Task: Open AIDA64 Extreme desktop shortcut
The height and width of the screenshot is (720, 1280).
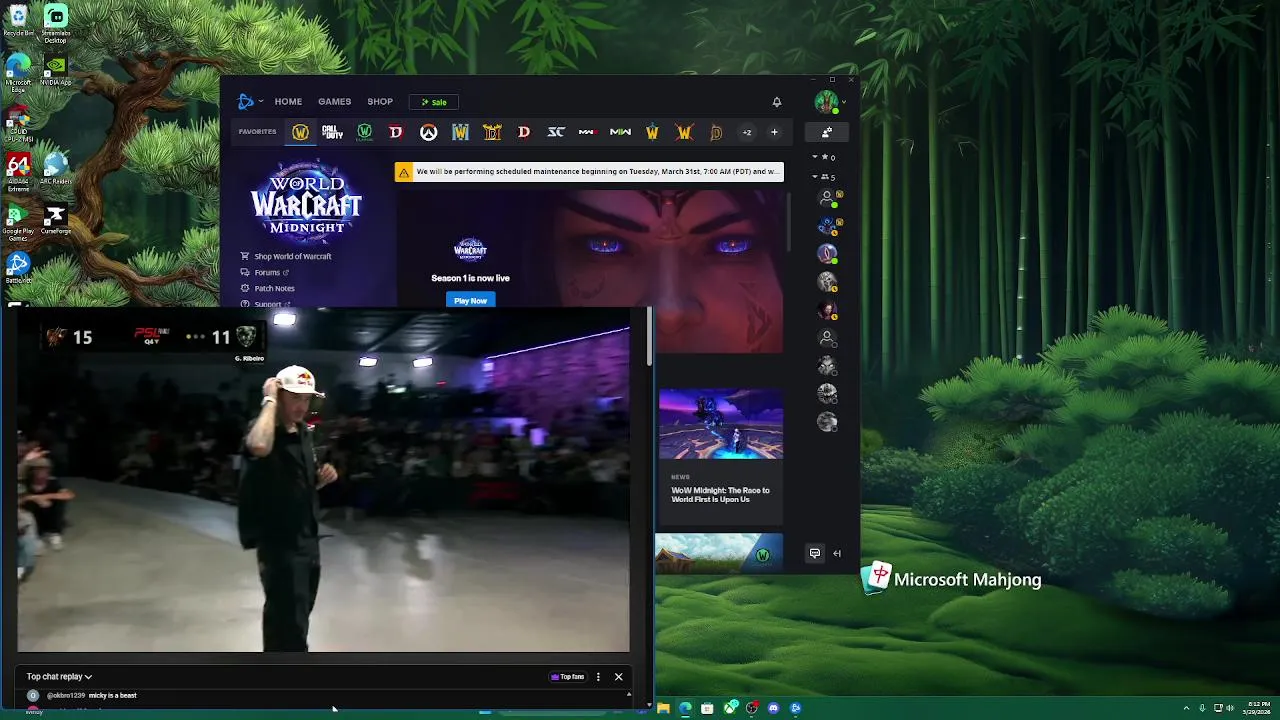Action: tap(18, 172)
